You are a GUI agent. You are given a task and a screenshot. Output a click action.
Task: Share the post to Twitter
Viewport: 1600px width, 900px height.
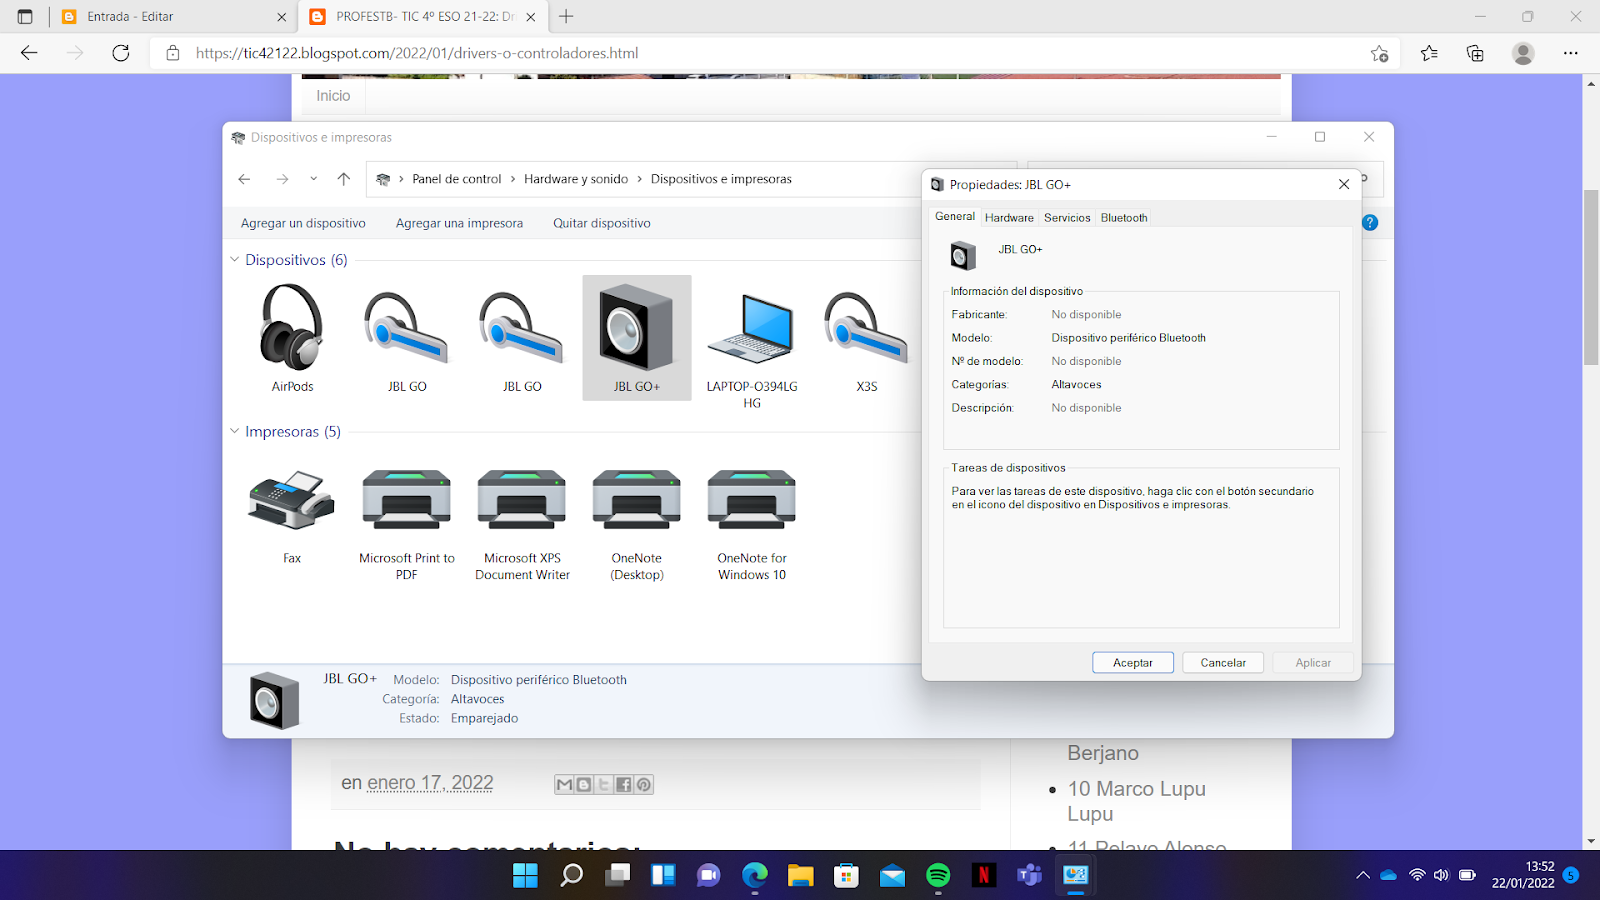(604, 785)
